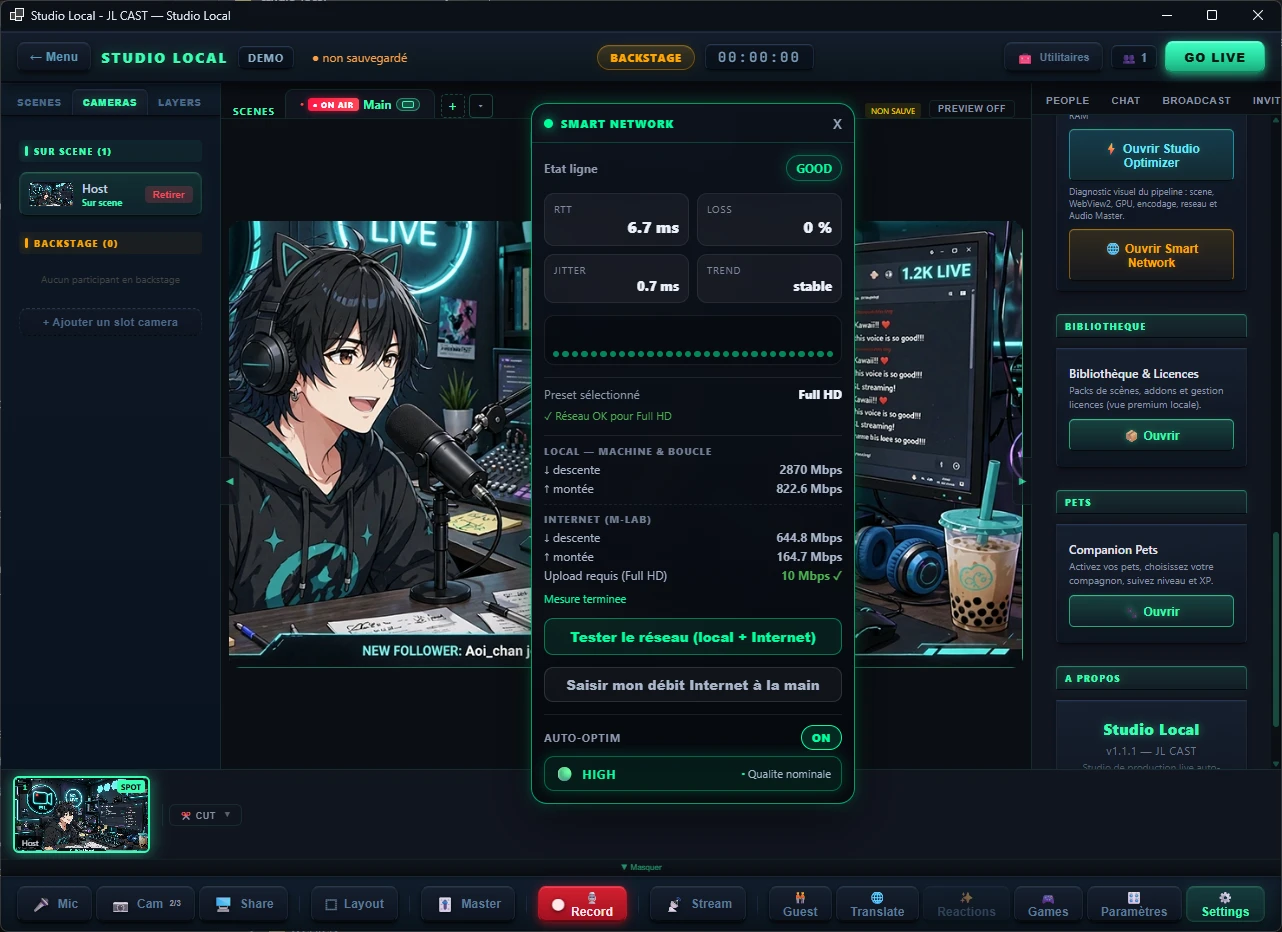Remove scene with the minus button
The image size is (1282, 932).
click(481, 106)
